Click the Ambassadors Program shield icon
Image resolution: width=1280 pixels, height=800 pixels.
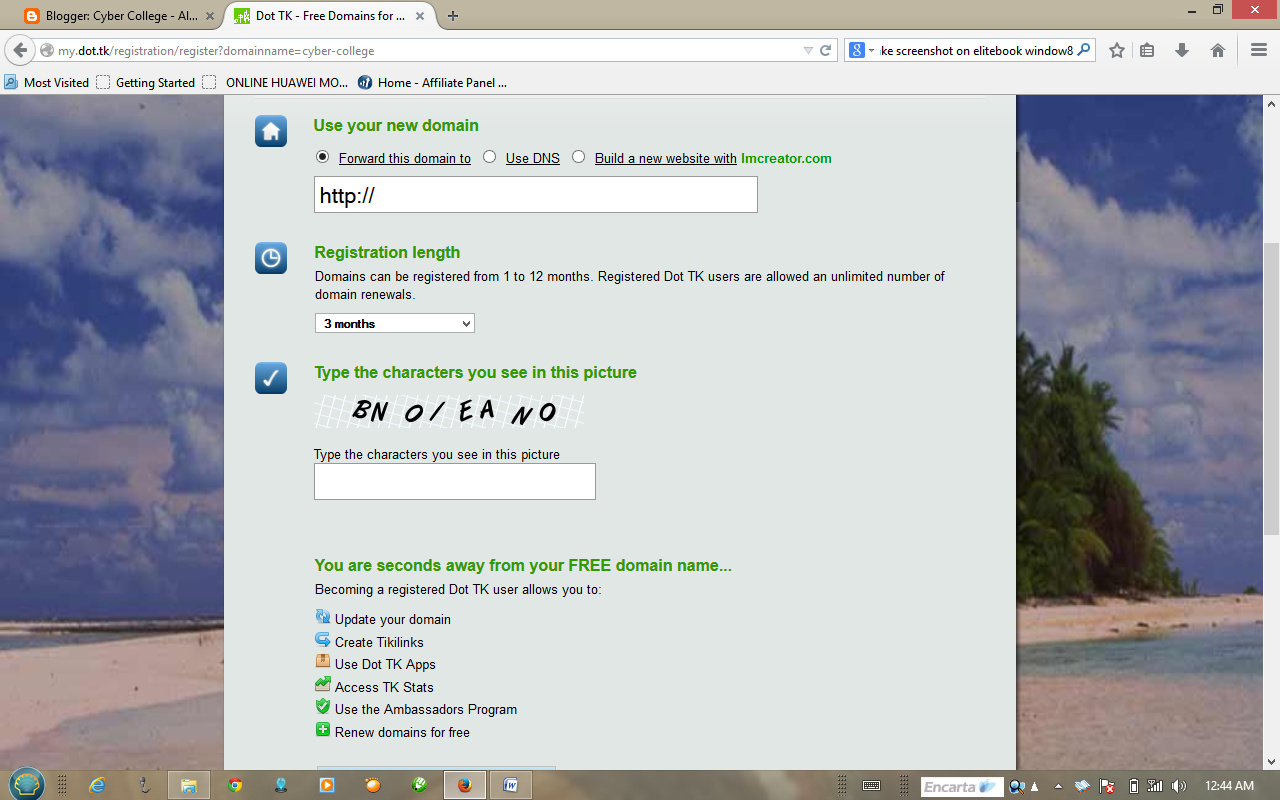pyautogui.click(x=322, y=707)
